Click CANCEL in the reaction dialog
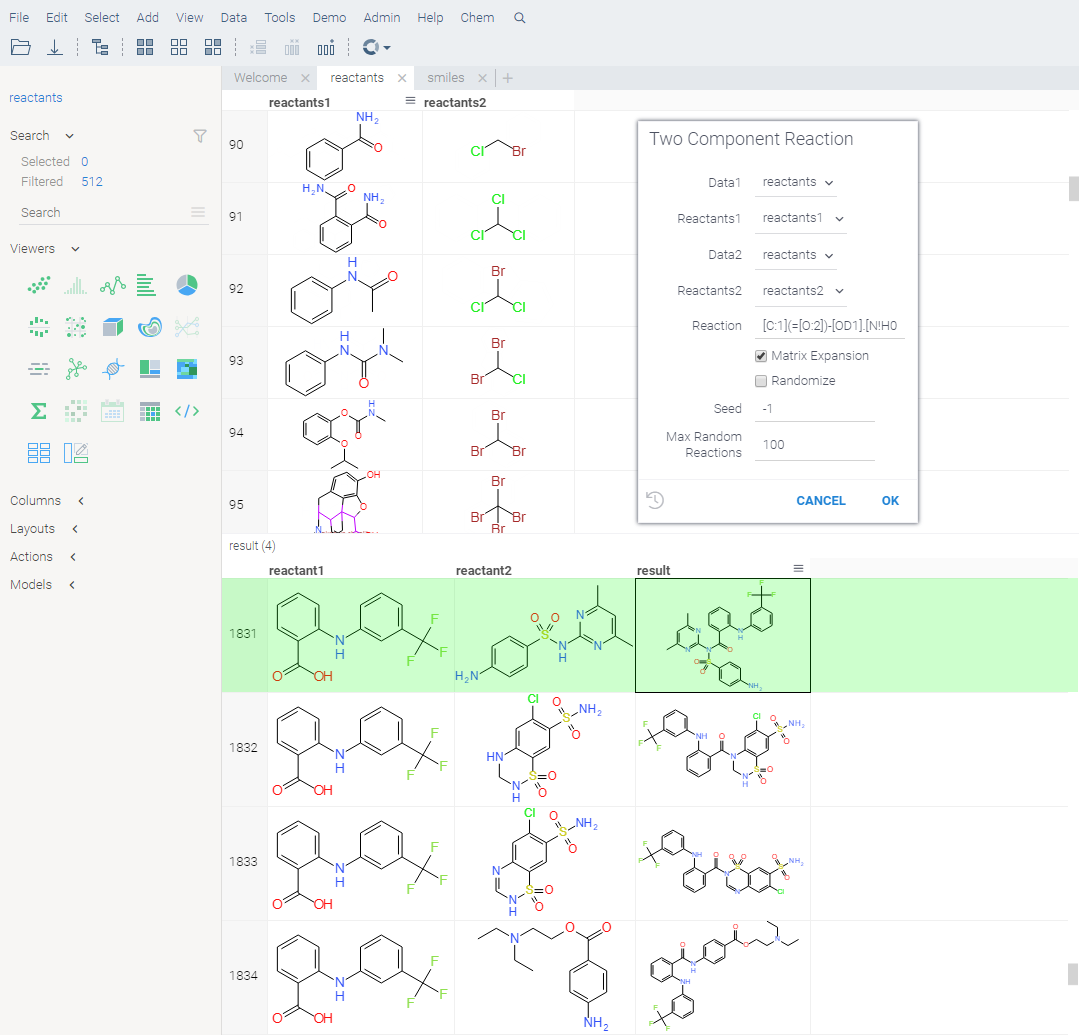The image size is (1079, 1035). coord(820,501)
